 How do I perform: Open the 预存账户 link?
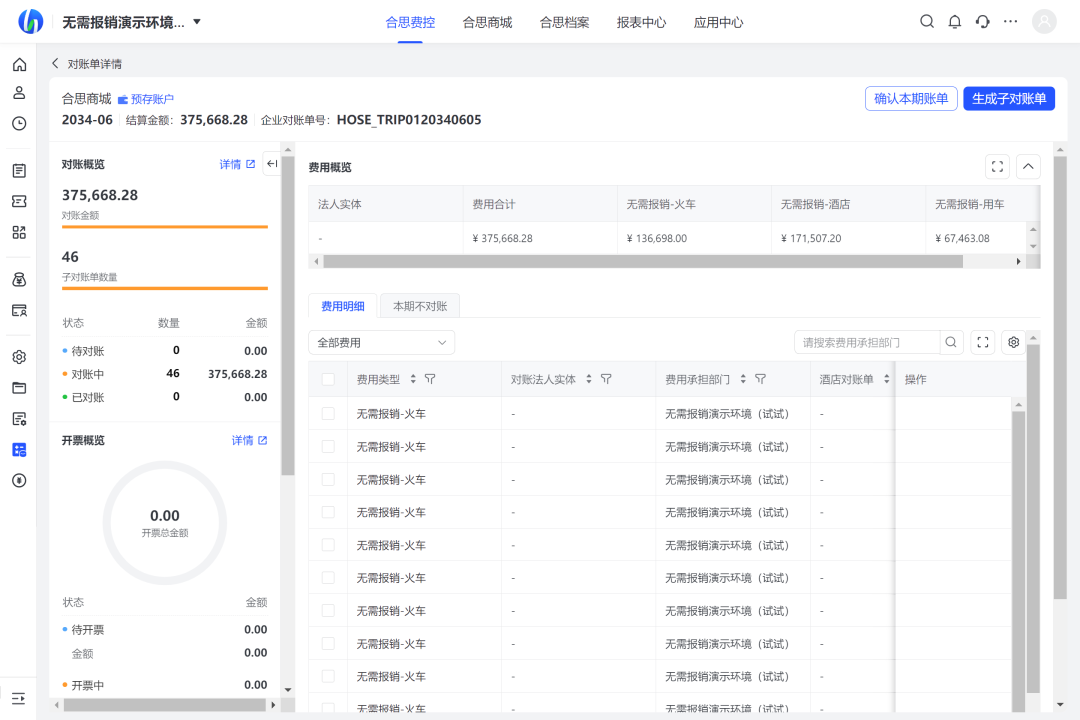click(146, 99)
